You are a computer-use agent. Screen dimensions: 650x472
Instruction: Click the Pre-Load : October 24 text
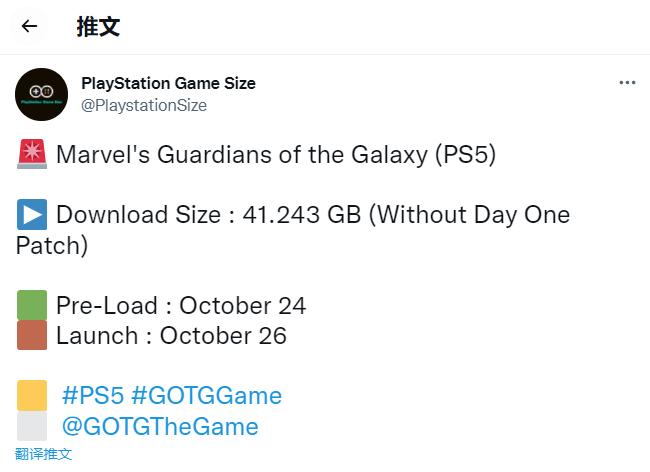pos(181,306)
